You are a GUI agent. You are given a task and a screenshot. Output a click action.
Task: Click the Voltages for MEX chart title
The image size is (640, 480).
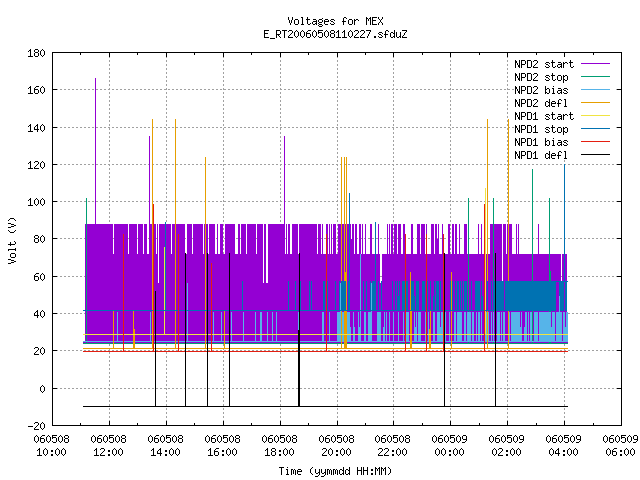coord(336,21)
